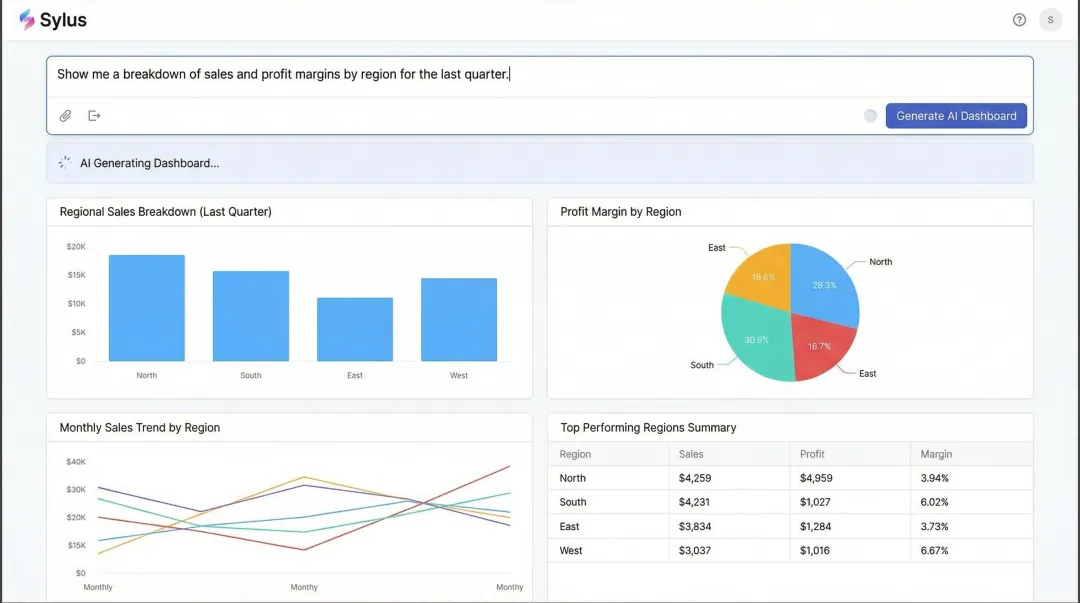
Task: Click the Sylus logo icon
Action: tap(28, 19)
